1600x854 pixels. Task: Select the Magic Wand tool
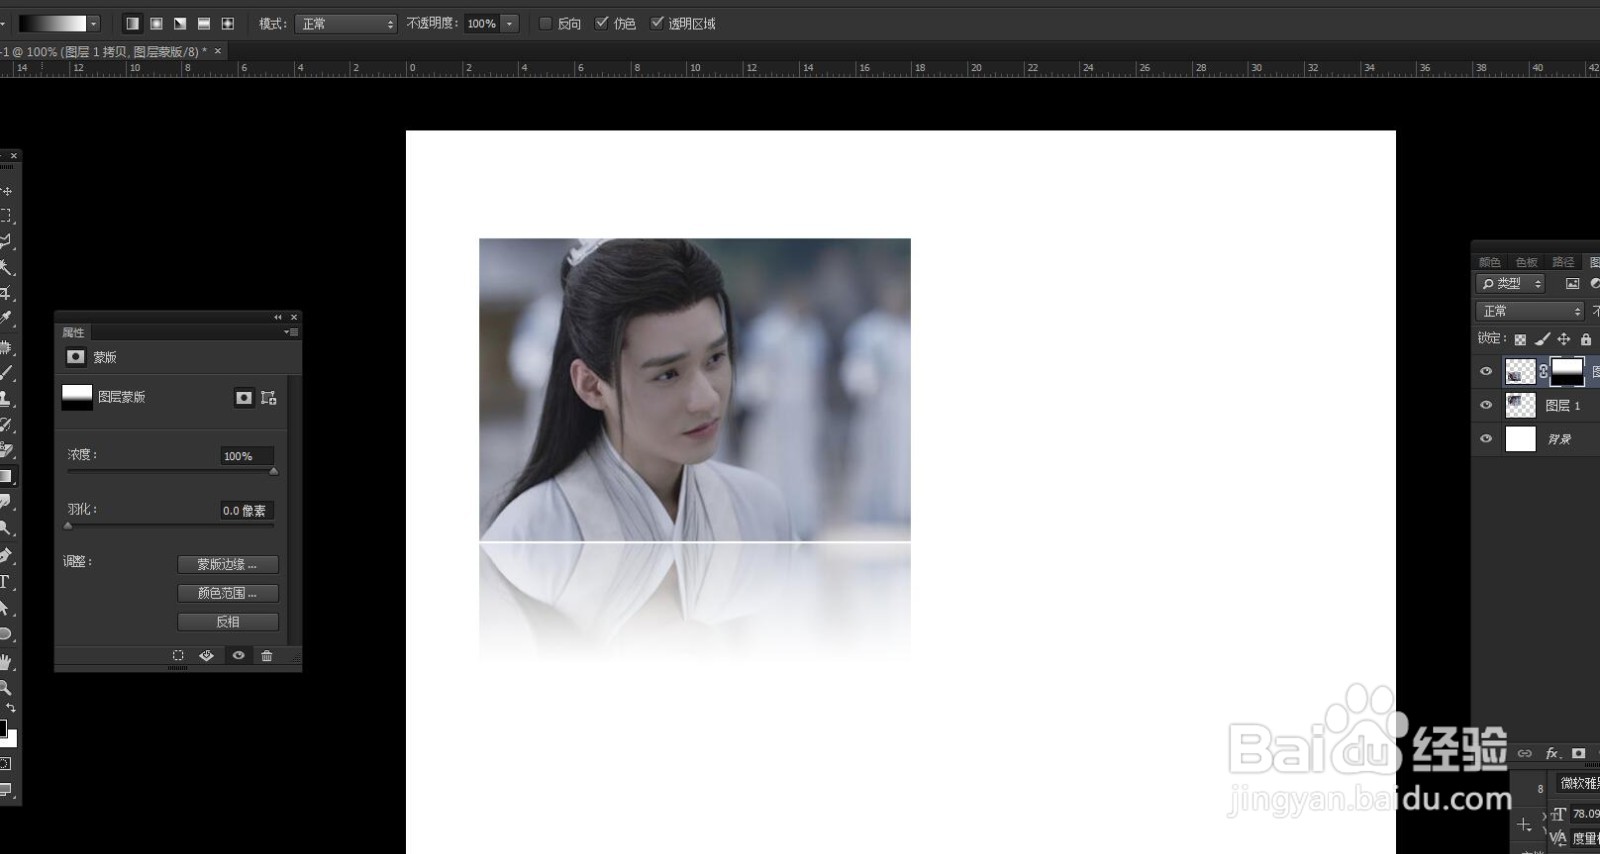pyautogui.click(x=6, y=268)
